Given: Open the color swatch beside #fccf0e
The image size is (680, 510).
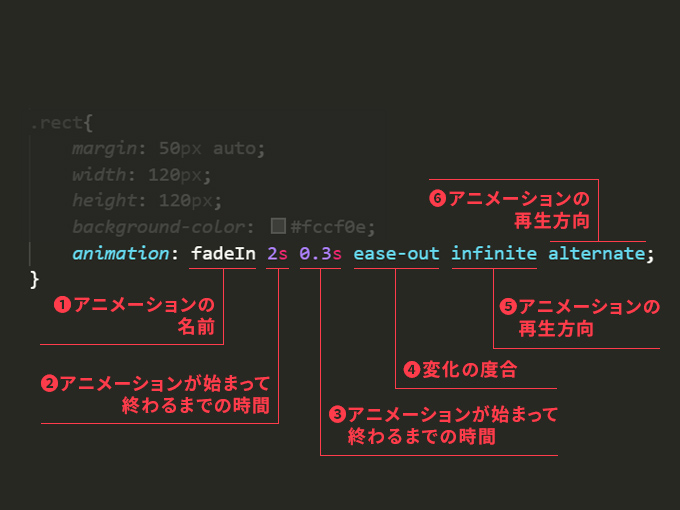Looking at the screenshot, I should coord(279,226).
